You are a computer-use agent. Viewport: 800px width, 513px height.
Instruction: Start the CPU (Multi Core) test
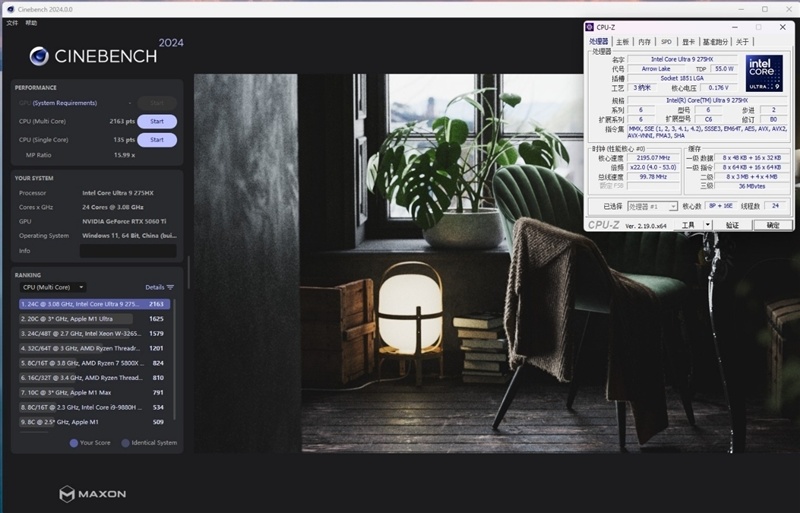[x=157, y=121]
